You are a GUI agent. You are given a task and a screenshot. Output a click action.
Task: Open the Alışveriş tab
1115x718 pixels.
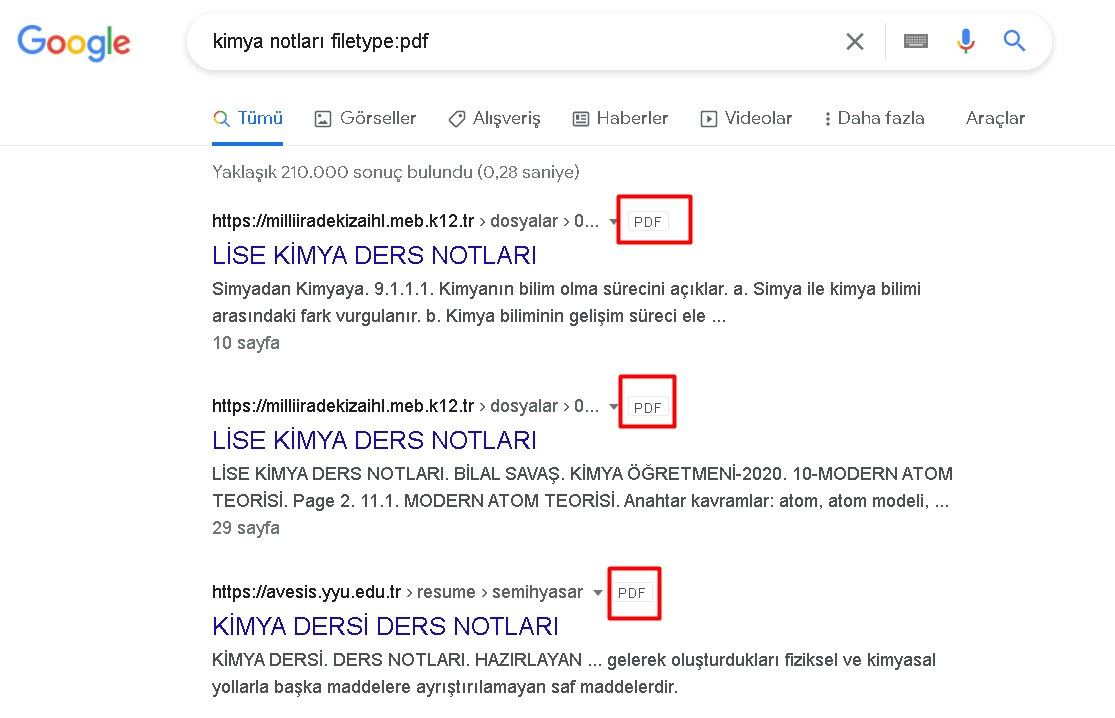(494, 118)
